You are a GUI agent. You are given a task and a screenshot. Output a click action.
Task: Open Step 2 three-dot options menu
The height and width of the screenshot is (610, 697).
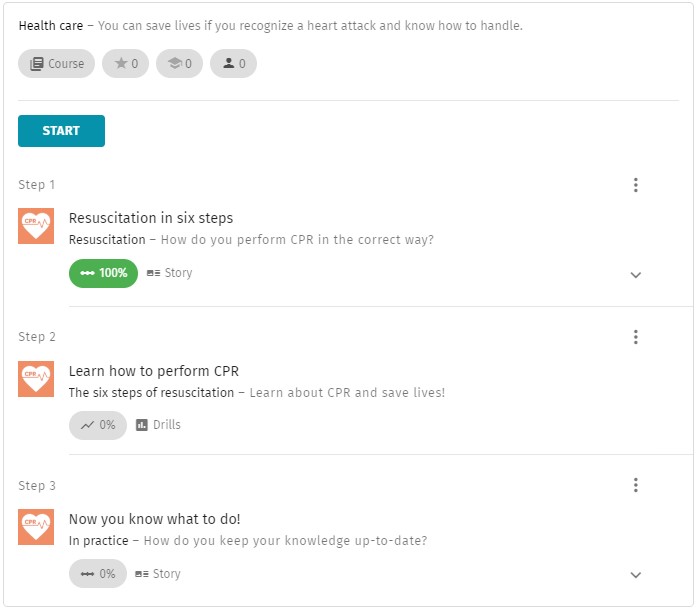tap(636, 337)
